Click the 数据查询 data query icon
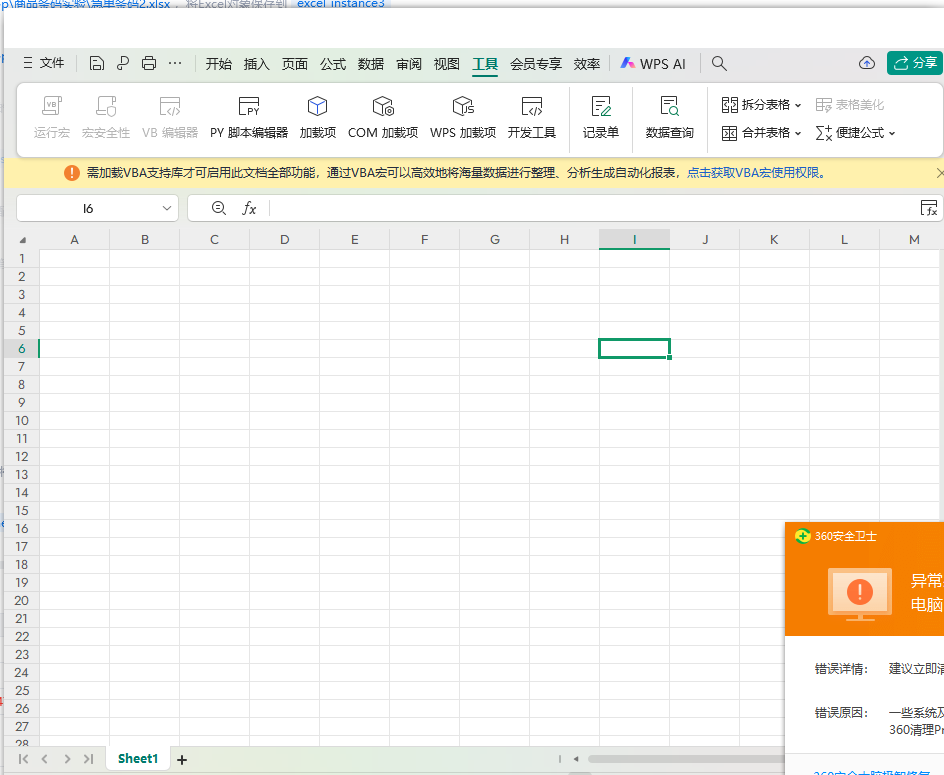Screen dimensions: 944x775 (x=669, y=117)
